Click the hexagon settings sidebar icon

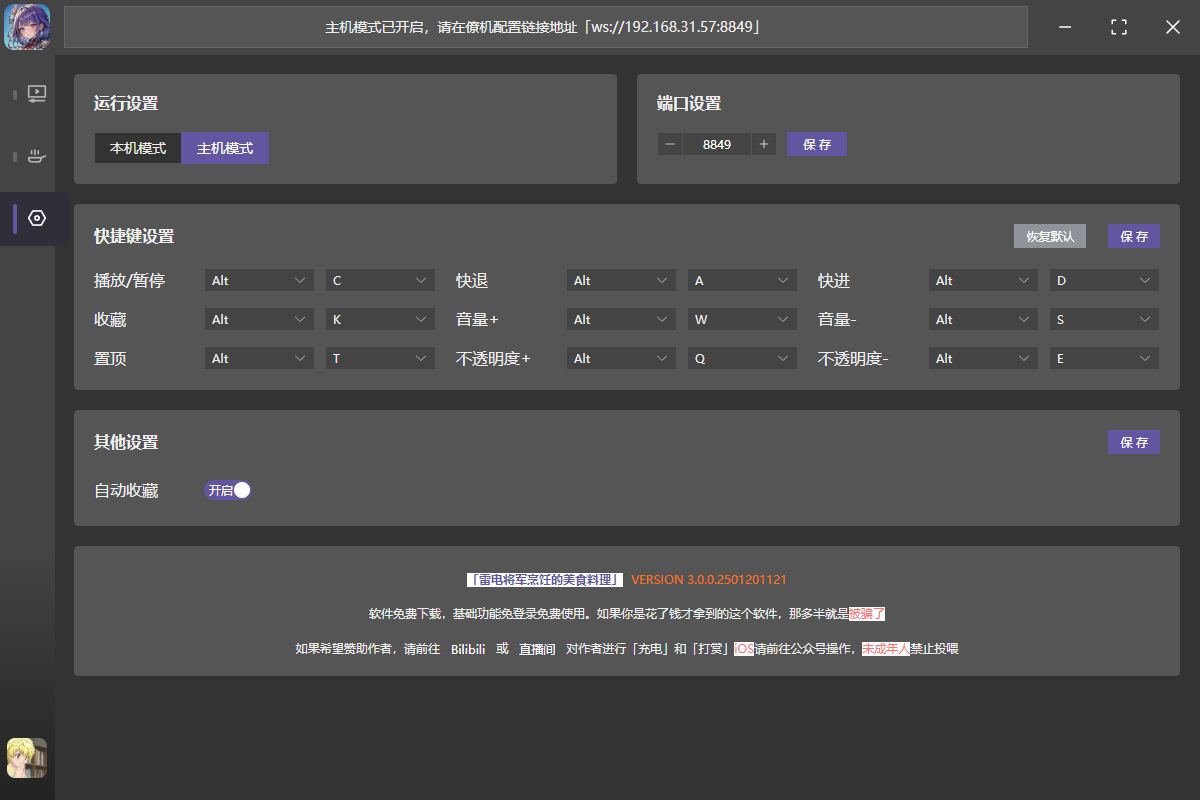click(x=37, y=218)
